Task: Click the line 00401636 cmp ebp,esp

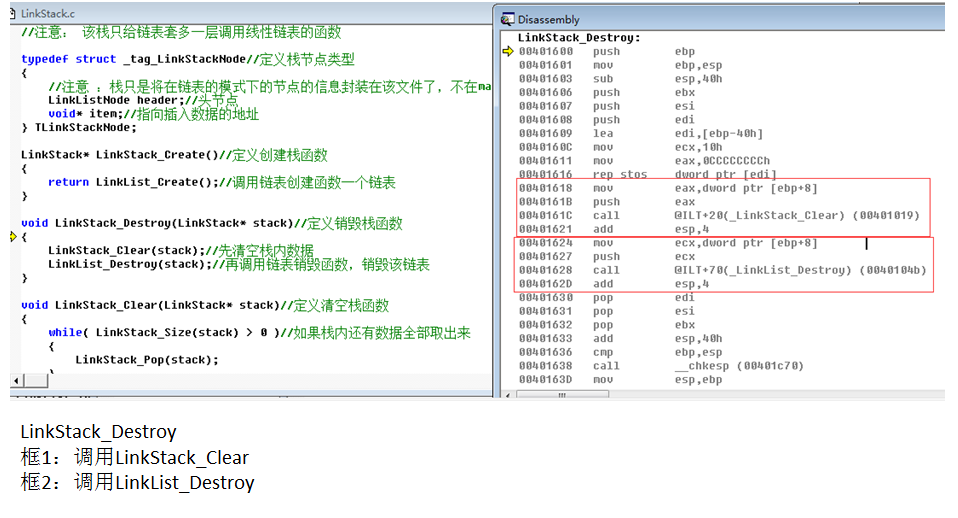Action: (x=620, y=352)
